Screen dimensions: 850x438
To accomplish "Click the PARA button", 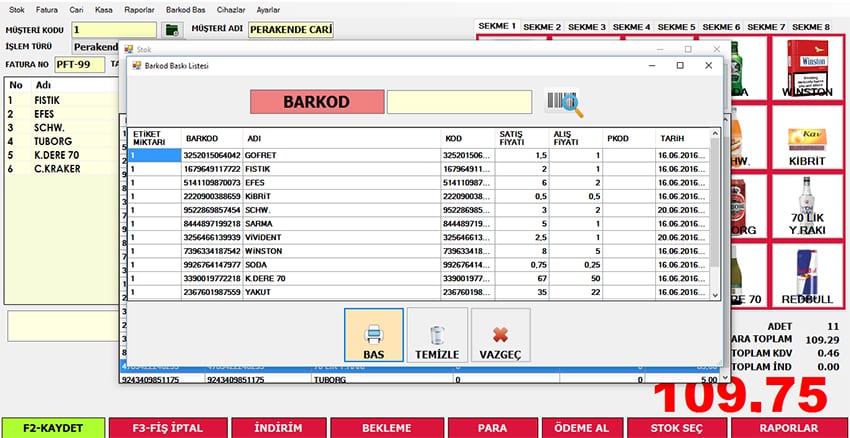I will click(492, 428).
